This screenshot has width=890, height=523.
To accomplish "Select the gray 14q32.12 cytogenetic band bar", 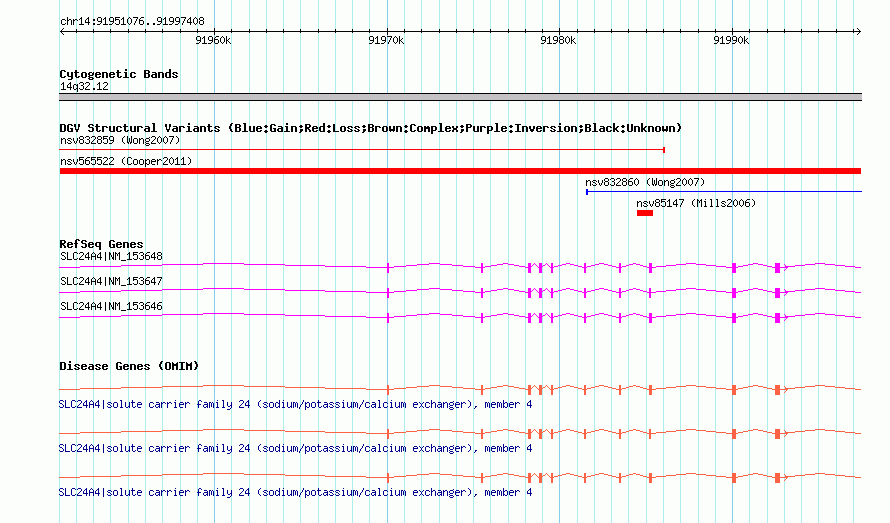I will click(460, 97).
